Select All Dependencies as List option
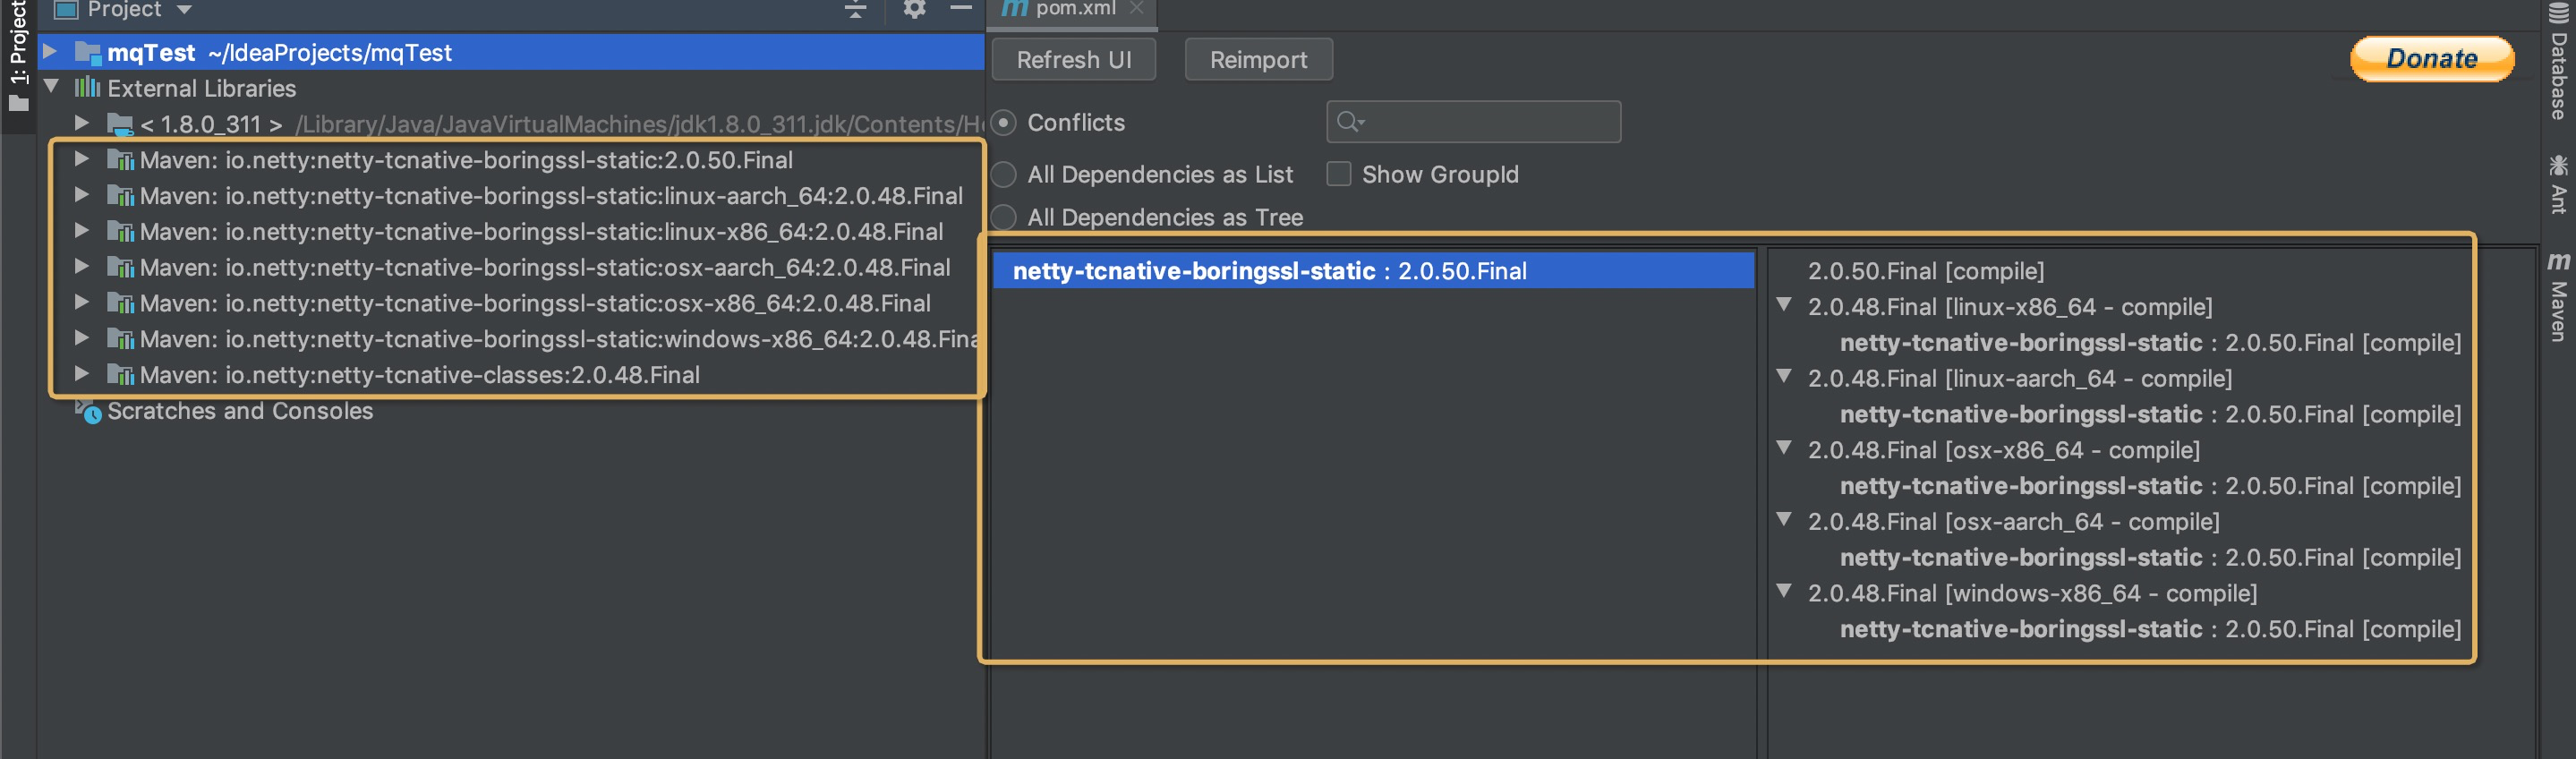This screenshot has height=759, width=2576. coord(1004,174)
